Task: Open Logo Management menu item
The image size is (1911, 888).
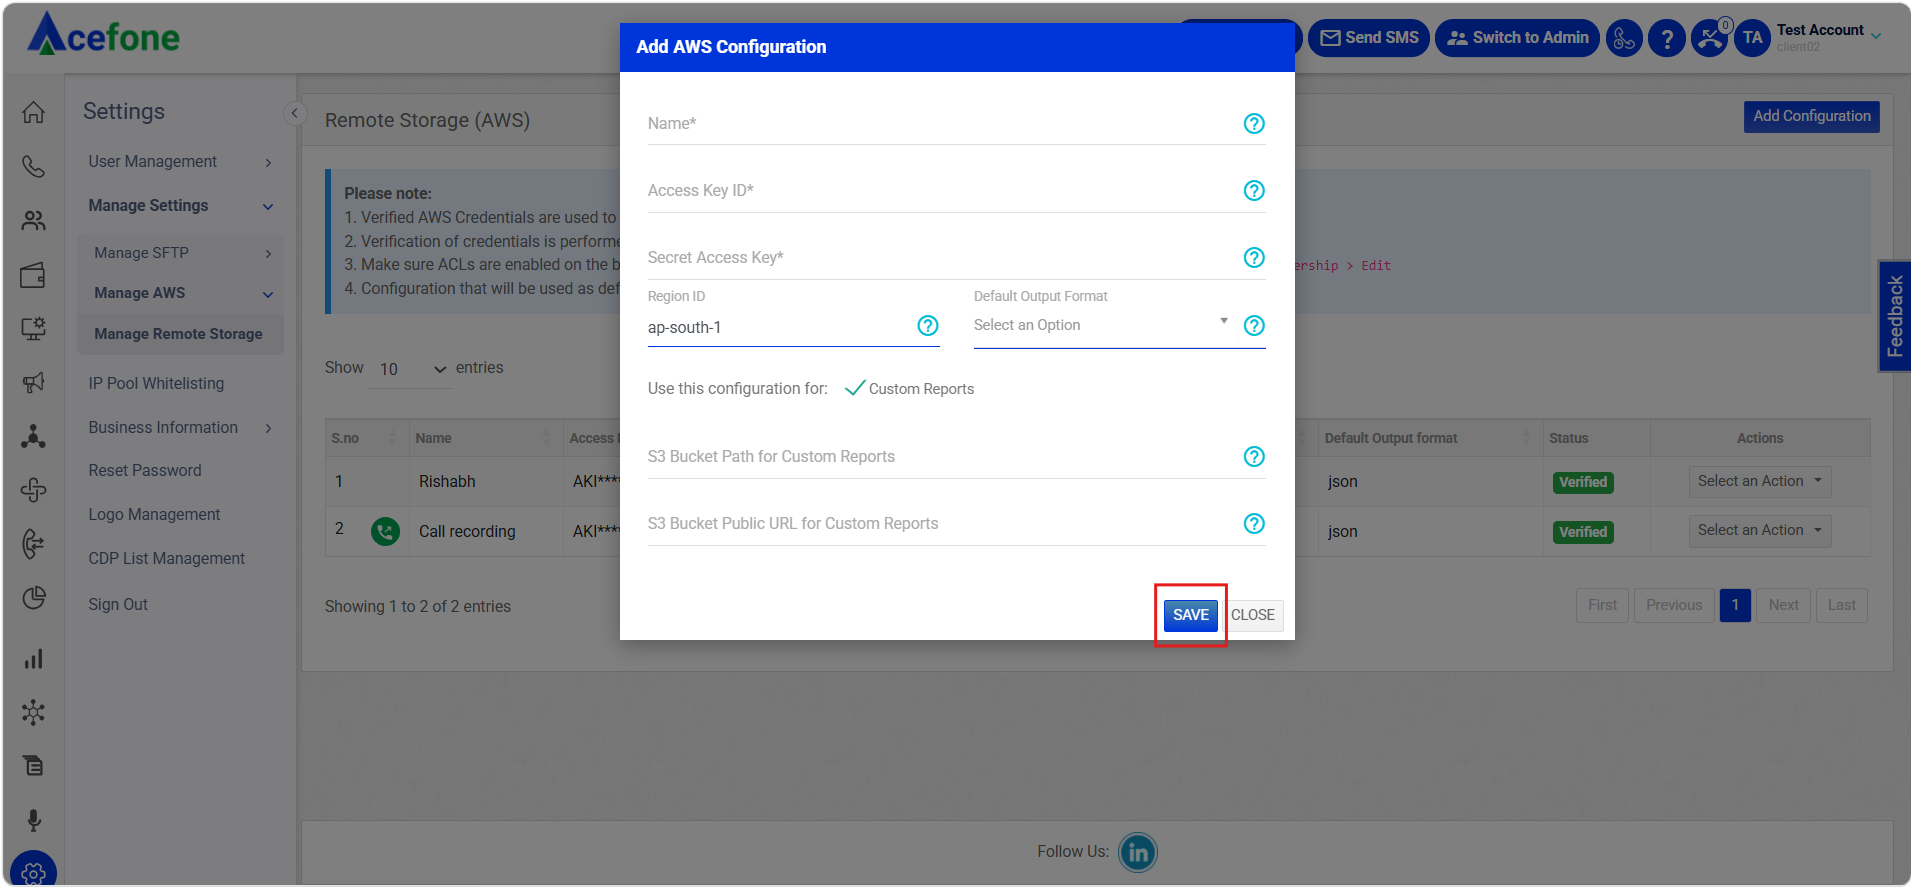Action: (154, 514)
